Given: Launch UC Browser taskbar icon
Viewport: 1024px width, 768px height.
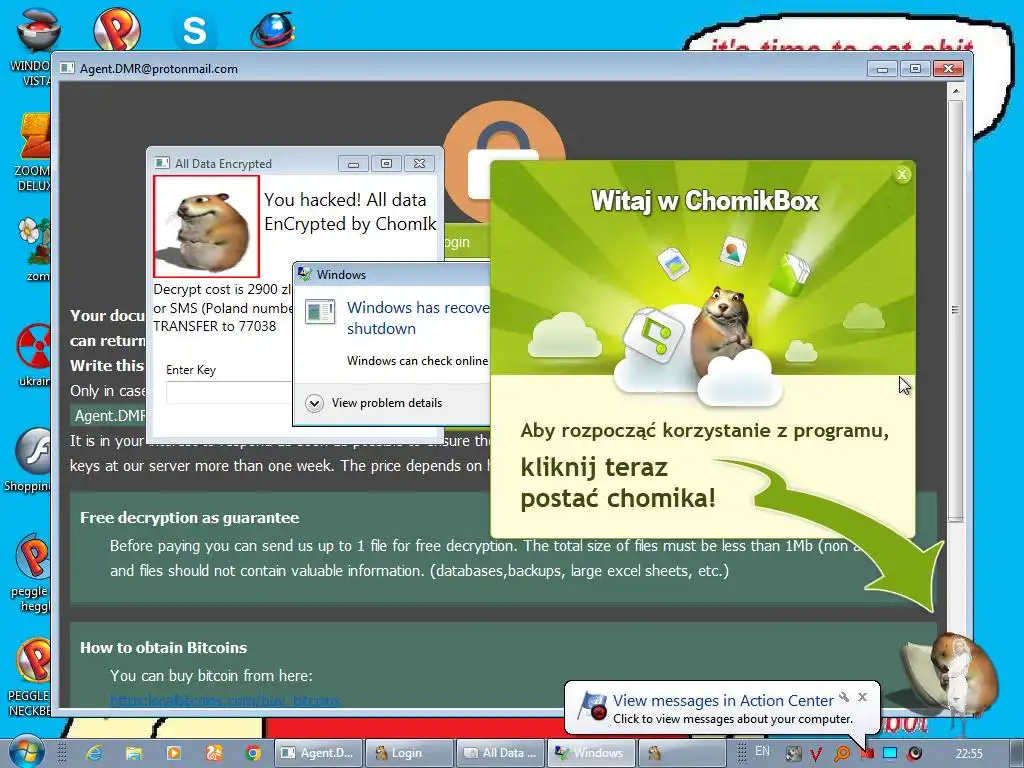Looking at the screenshot, I should click(214, 753).
